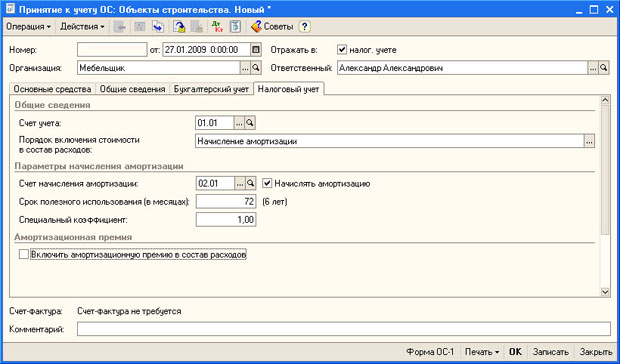Image resolution: width=620 pixels, height=364 pixels.
Task: Open the Операция dropdown menu
Action: (29, 27)
